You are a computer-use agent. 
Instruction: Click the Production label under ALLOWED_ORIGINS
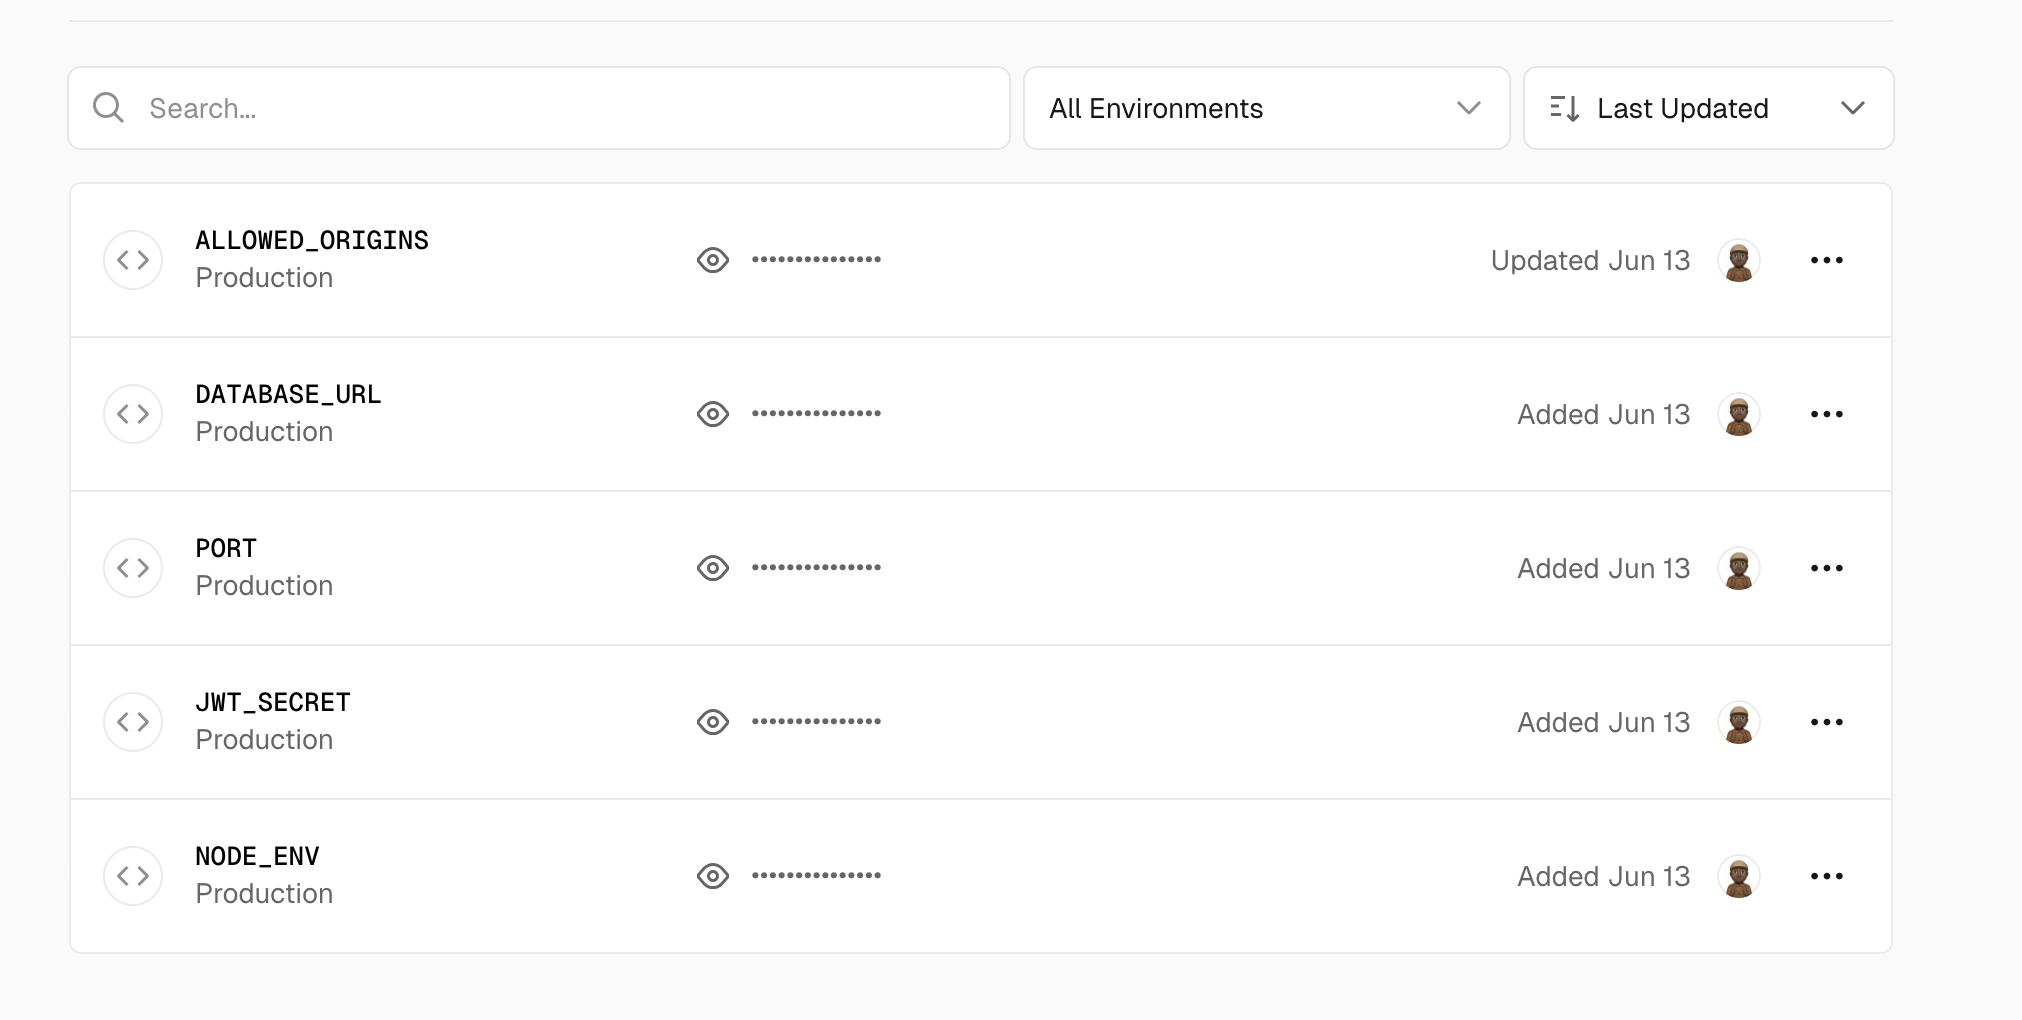coord(264,278)
